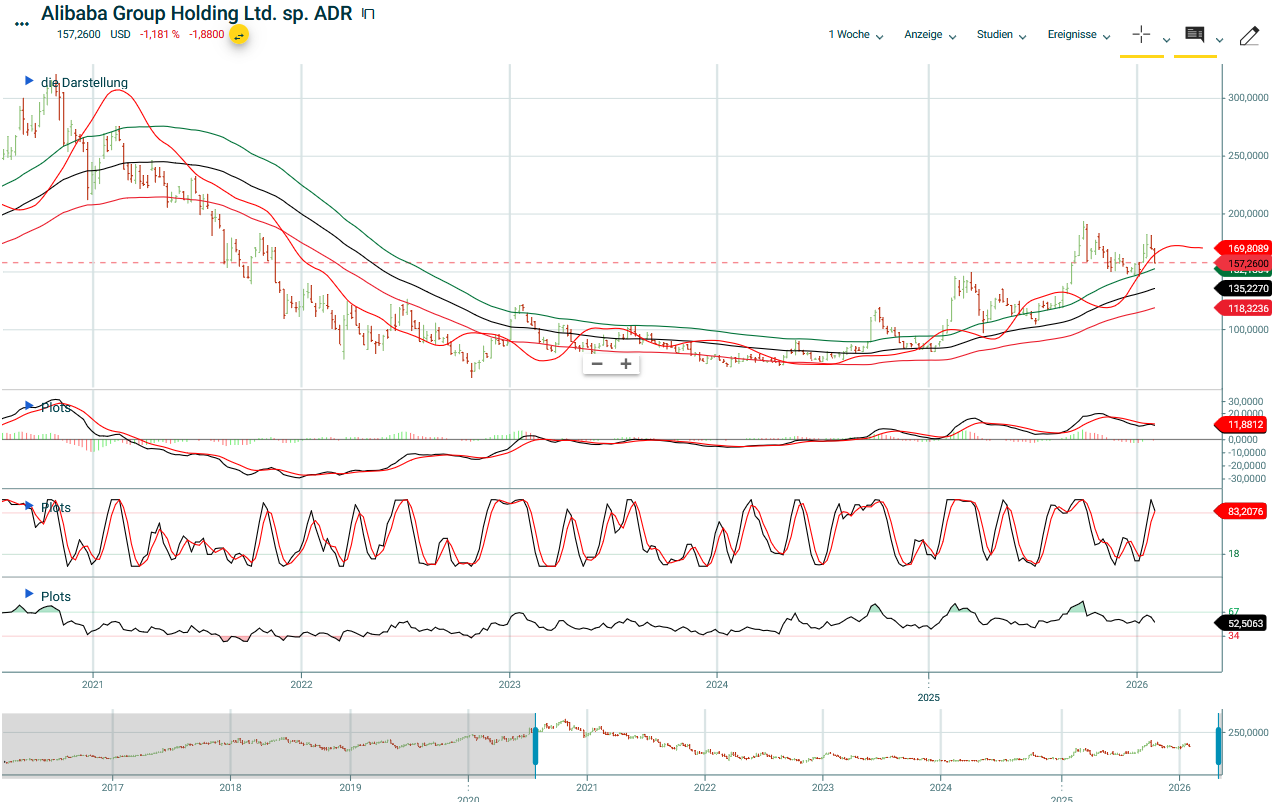This screenshot has height=802, width=1279.
Task: Toggle the annotation note tool
Action: tap(1194, 34)
